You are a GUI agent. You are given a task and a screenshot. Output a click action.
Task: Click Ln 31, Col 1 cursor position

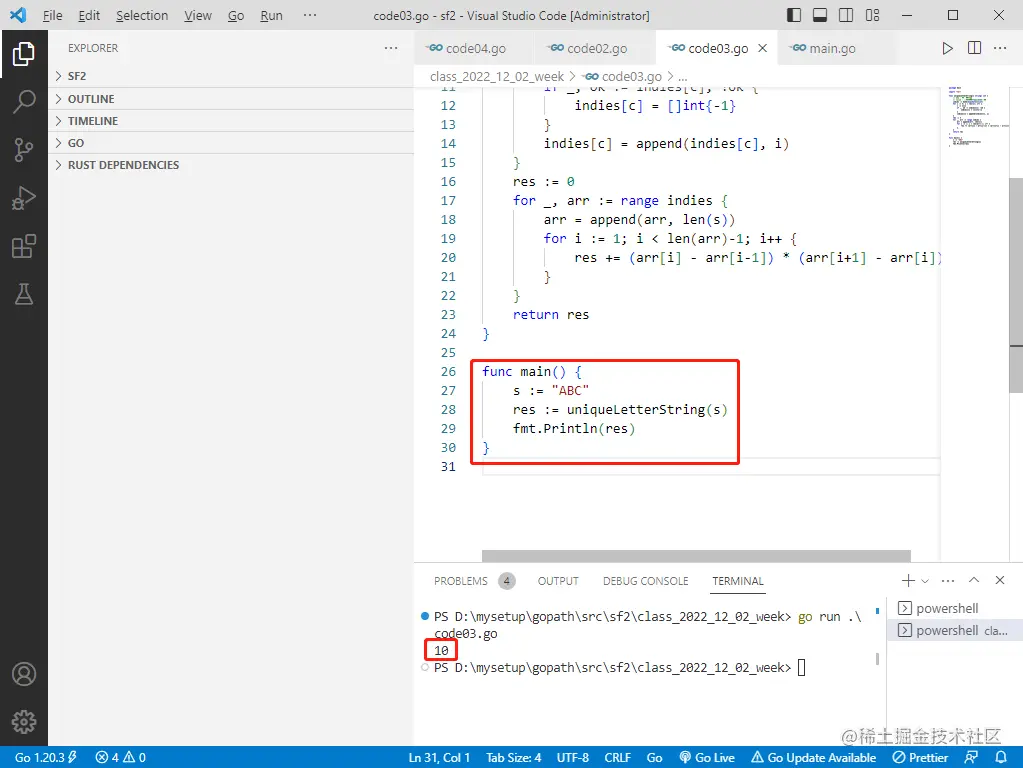click(439, 757)
